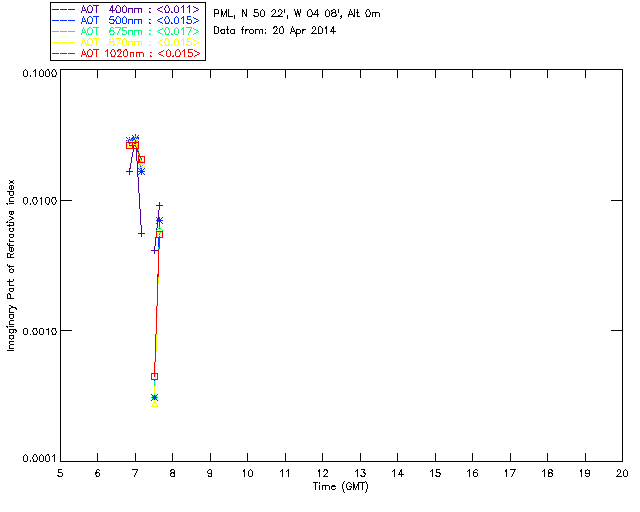The height and width of the screenshot is (512, 640).
Task: Click x-axis tick label 20
Action: pos(622,473)
